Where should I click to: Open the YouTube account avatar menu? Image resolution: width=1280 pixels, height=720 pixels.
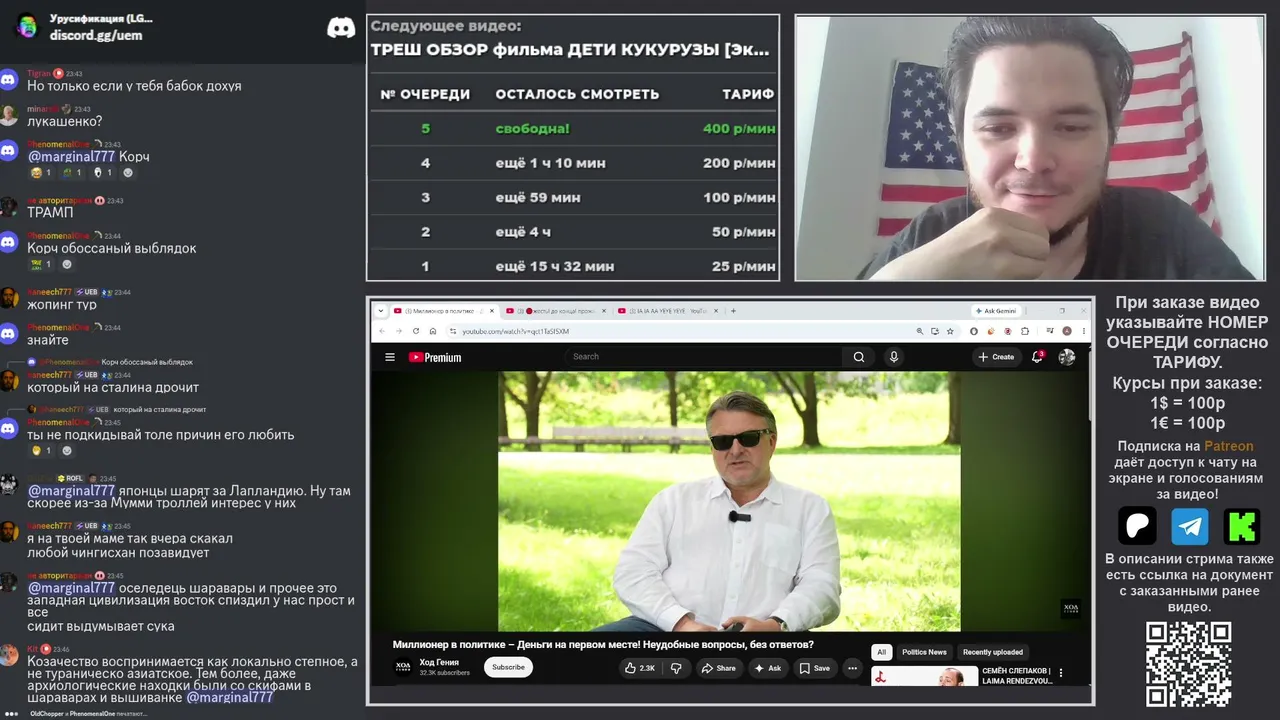pos(1067,357)
